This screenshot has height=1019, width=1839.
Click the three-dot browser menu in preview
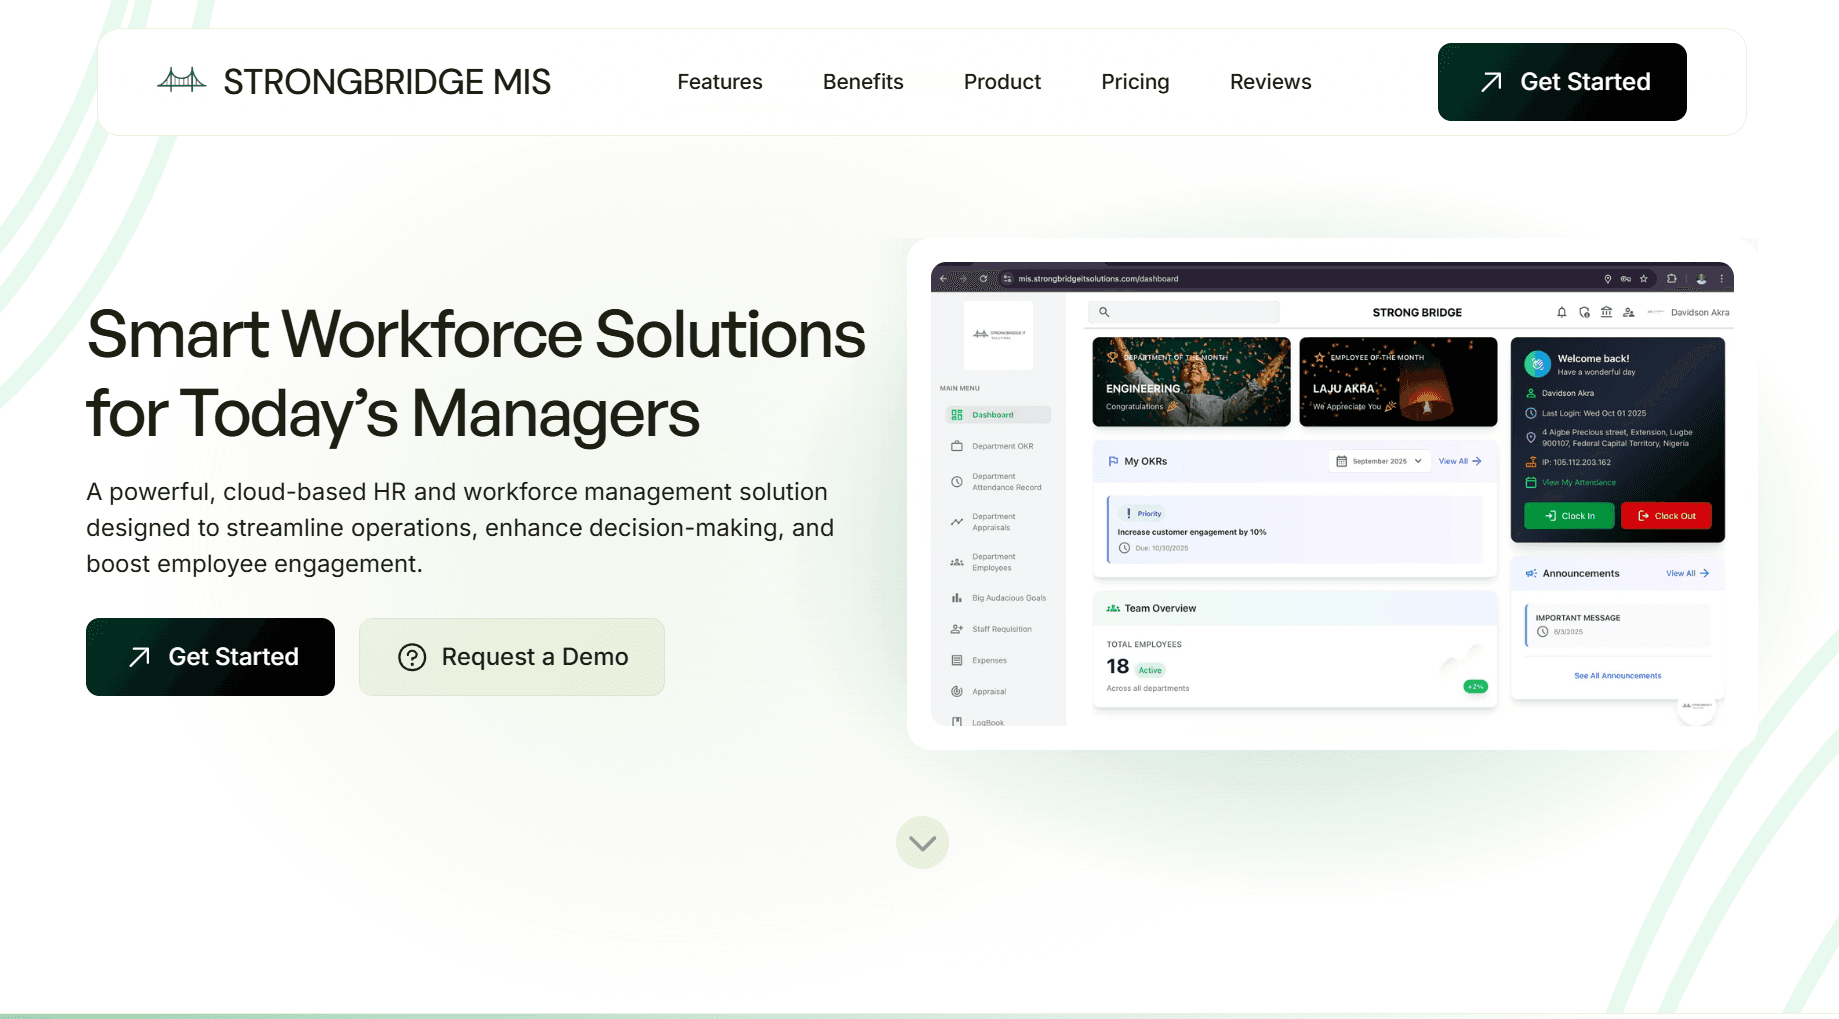(x=1721, y=279)
